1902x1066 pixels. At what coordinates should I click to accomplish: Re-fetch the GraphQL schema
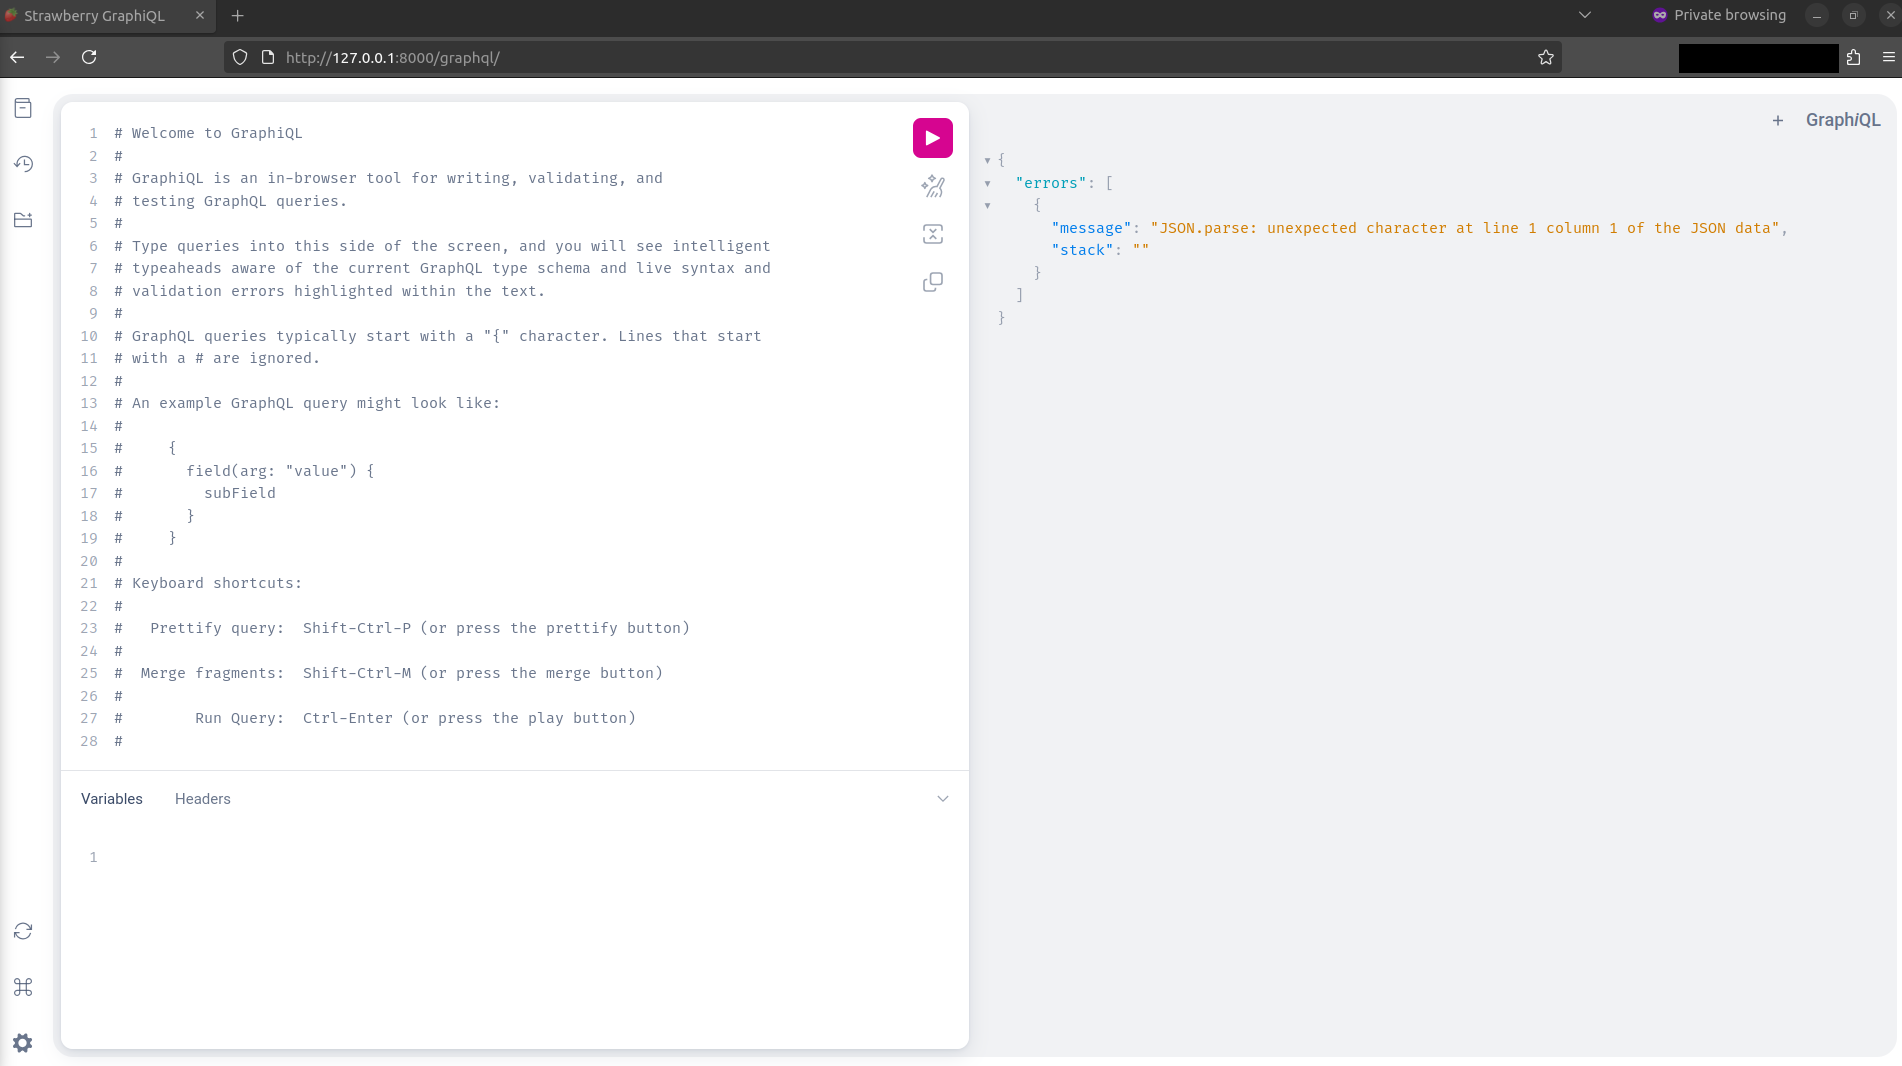(23, 931)
